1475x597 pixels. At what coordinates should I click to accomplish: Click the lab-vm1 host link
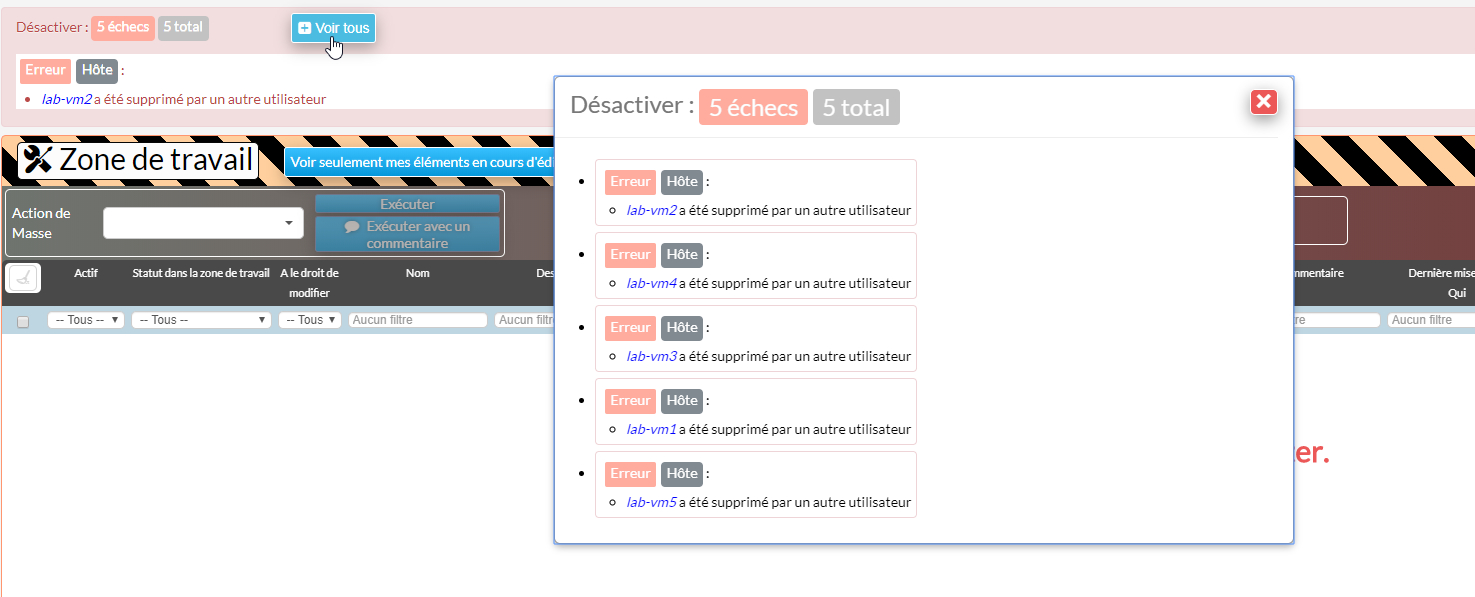coord(651,429)
